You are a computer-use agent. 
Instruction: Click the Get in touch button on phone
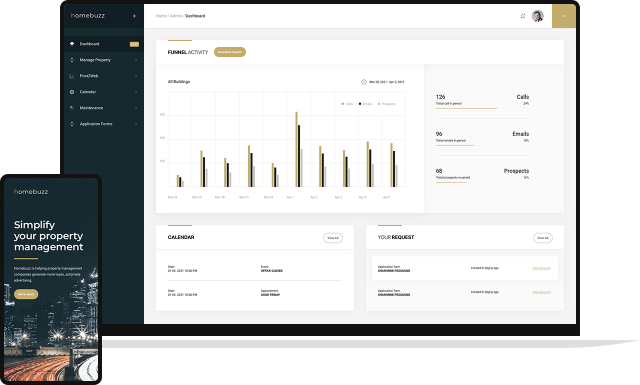click(26, 294)
